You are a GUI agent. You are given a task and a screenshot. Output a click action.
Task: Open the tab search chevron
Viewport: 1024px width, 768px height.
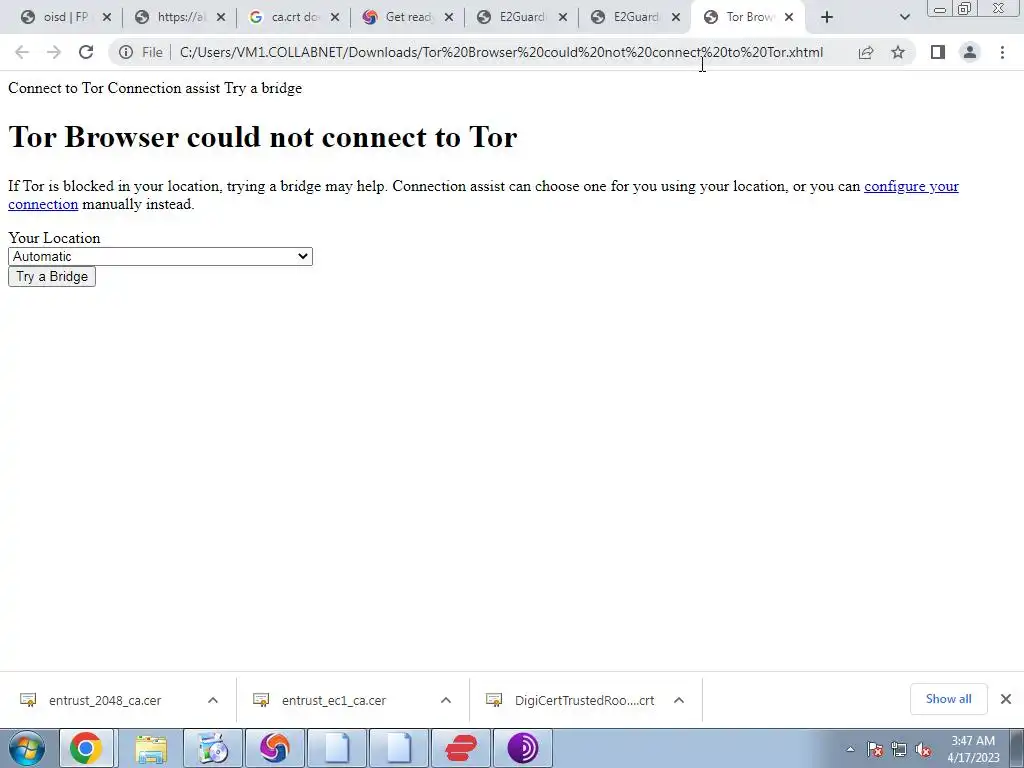coord(904,18)
